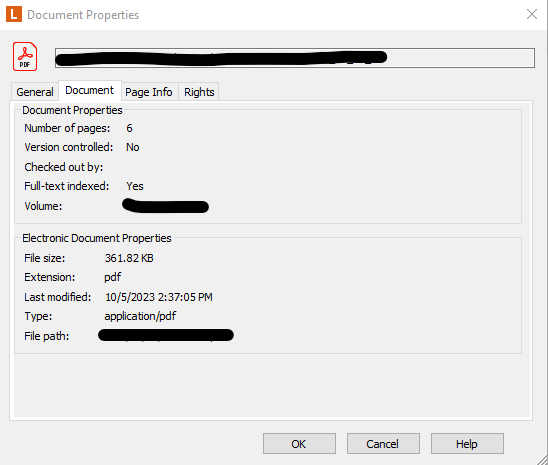
Task: Click the orange Laserfiche L logo
Action: [14, 14]
